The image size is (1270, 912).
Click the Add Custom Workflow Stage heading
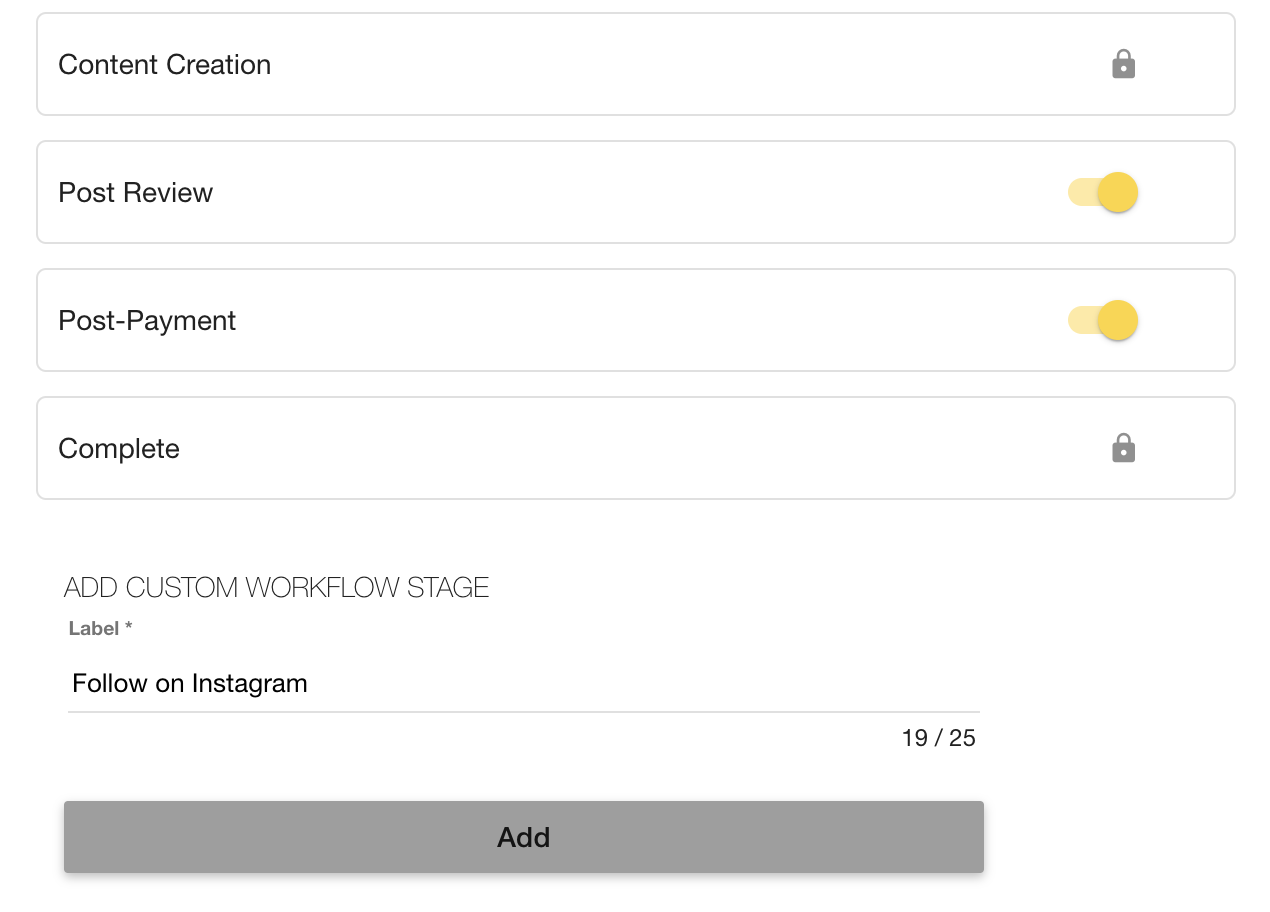tap(277, 587)
